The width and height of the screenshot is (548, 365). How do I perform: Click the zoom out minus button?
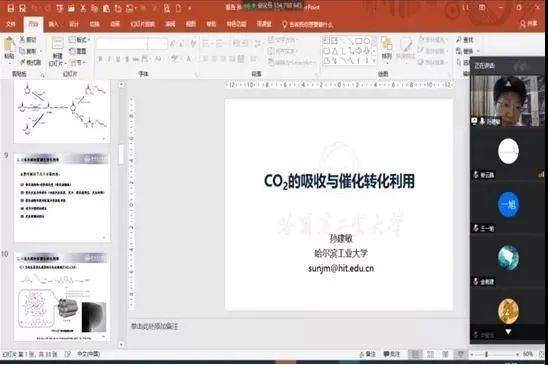[x=471, y=354]
